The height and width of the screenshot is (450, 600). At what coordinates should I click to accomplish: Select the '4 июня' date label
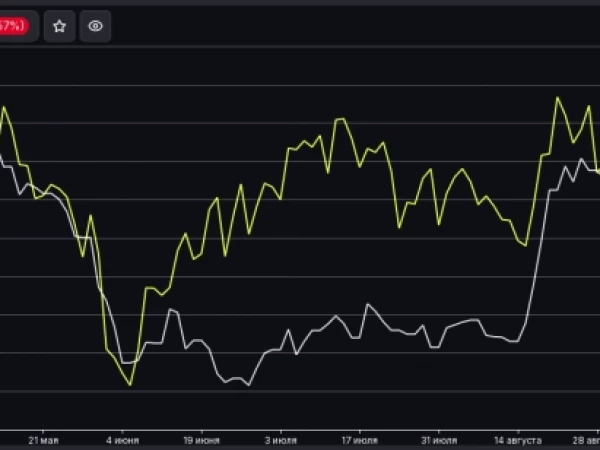(122, 440)
